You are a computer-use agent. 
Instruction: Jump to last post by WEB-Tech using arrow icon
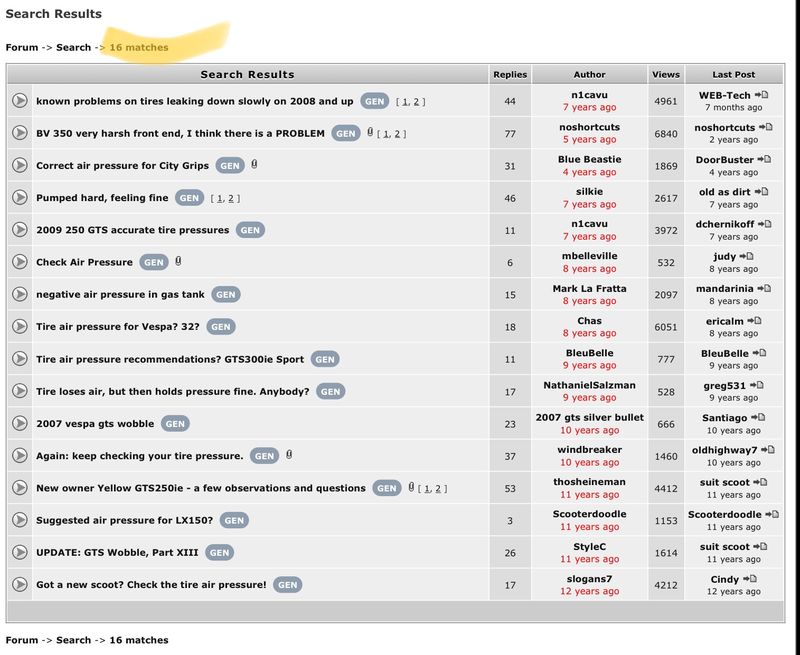[761, 95]
